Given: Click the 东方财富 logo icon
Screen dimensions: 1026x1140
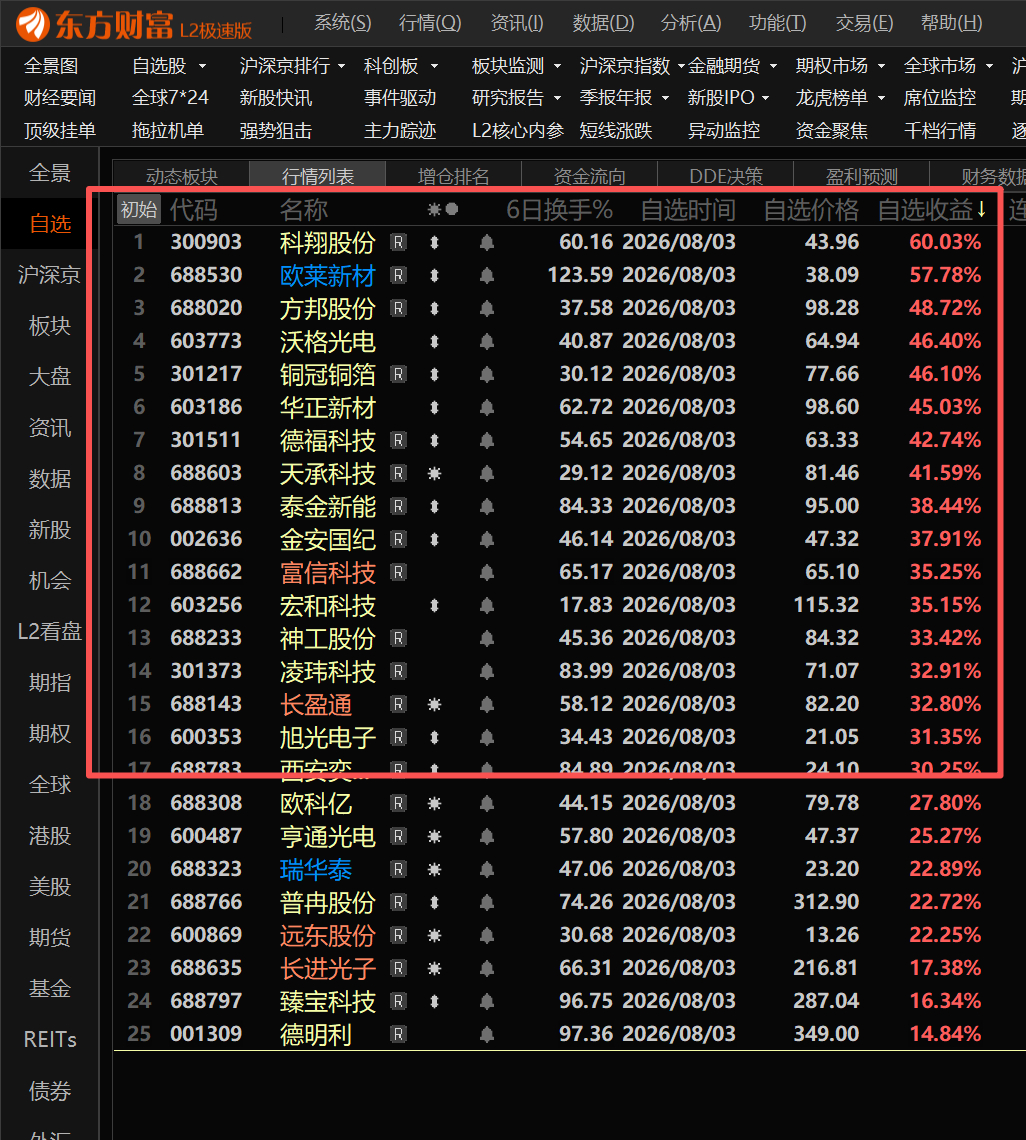Looking at the screenshot, I should click(x=33, y=24).
